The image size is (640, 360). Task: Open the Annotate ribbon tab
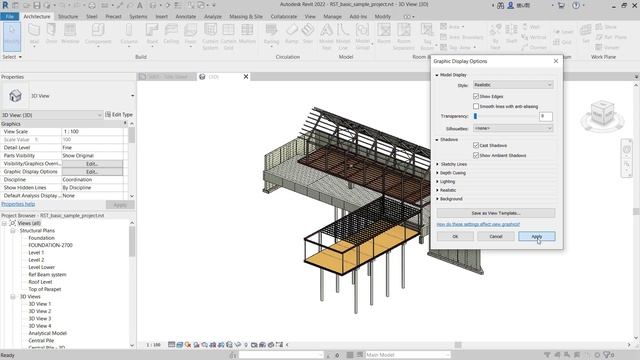pyautogui.click(x=186, y=16)
